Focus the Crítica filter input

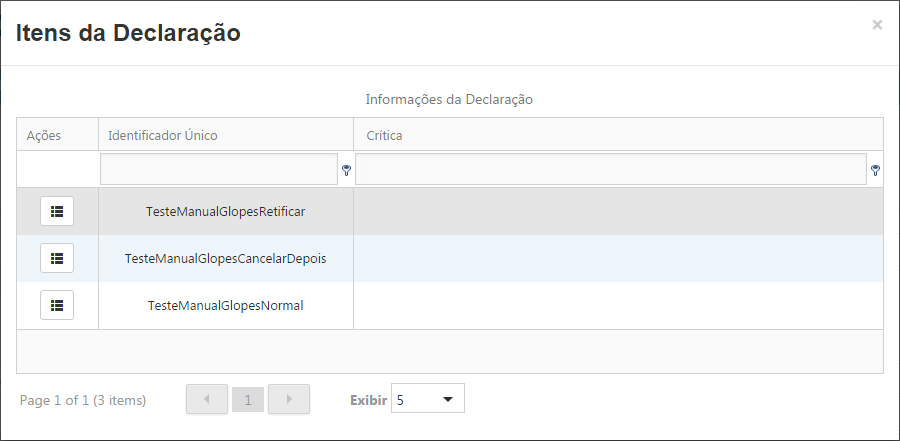[611, 169]
